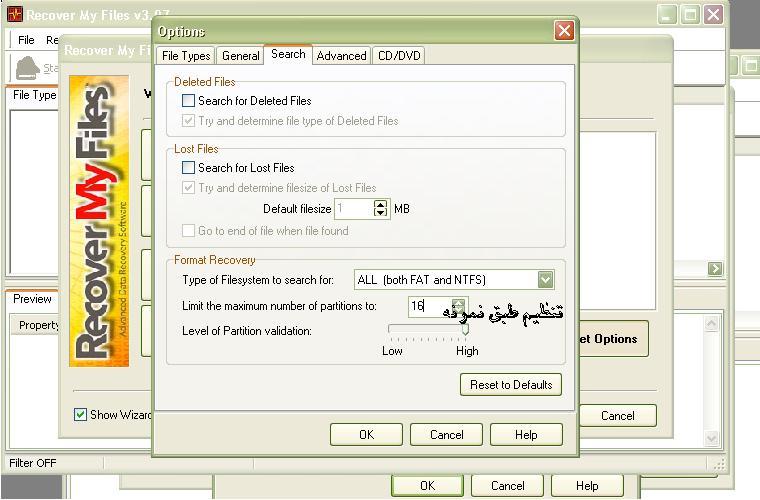Click Help in bottom background dialog
This screenshot has height=500, width=760.
pyautogui.click(x=587, y=486)
